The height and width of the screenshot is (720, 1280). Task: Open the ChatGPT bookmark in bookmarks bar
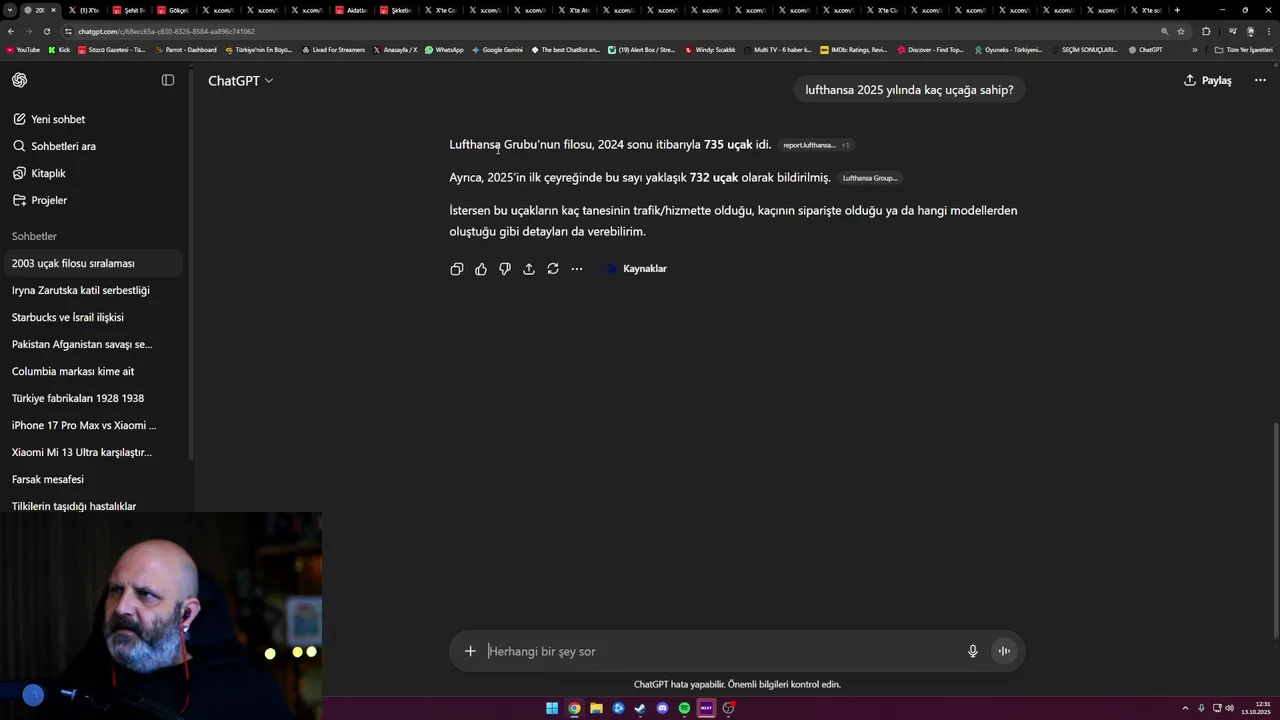tap(1145, 49)
